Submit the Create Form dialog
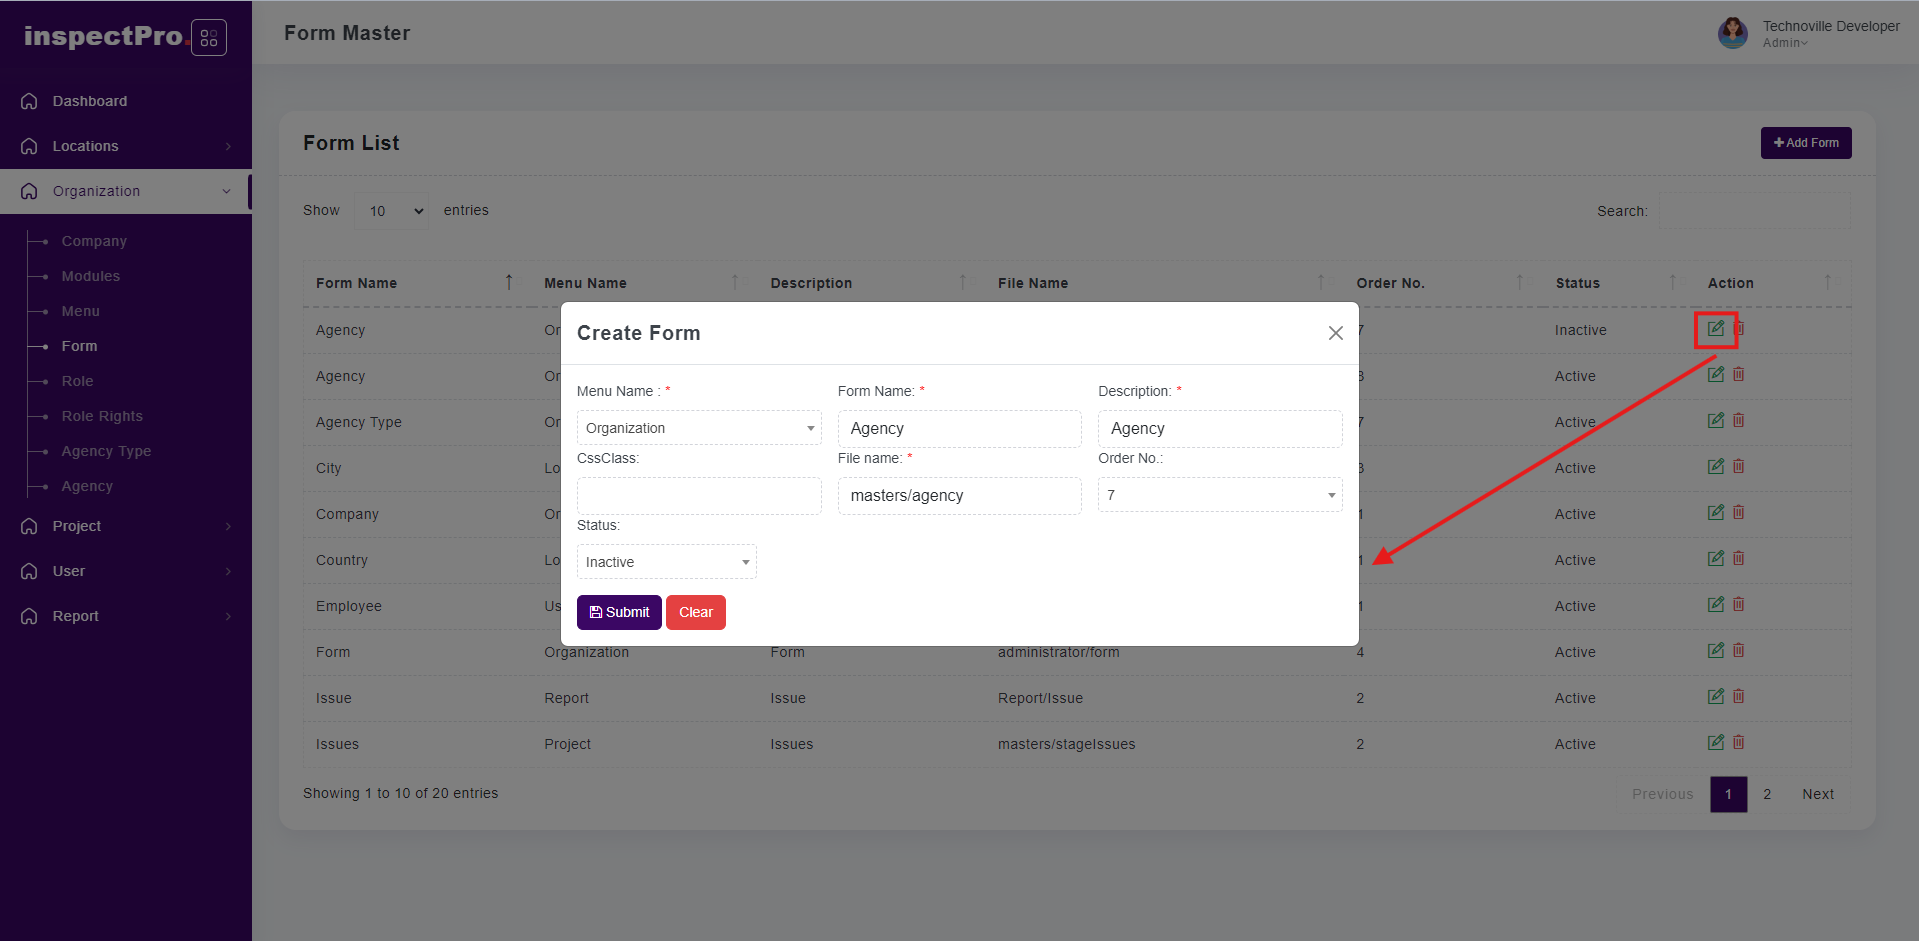1919x941 pixels. point(619,612)
